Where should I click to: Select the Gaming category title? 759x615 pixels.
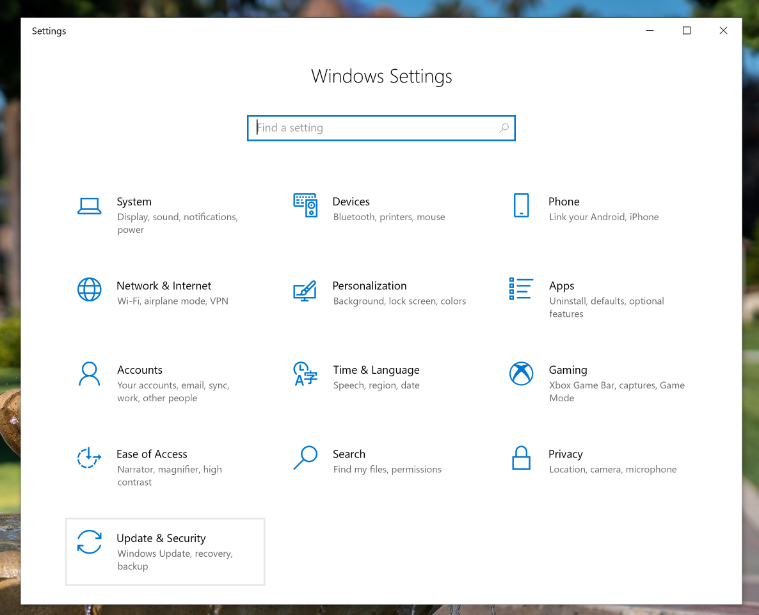point(568,370)
